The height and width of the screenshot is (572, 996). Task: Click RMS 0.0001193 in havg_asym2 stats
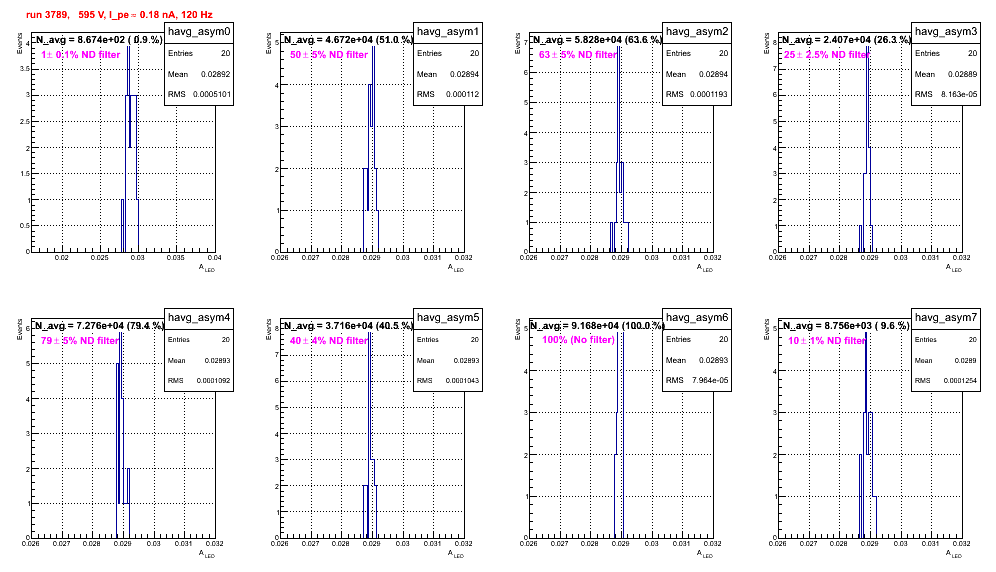(697, 94)
